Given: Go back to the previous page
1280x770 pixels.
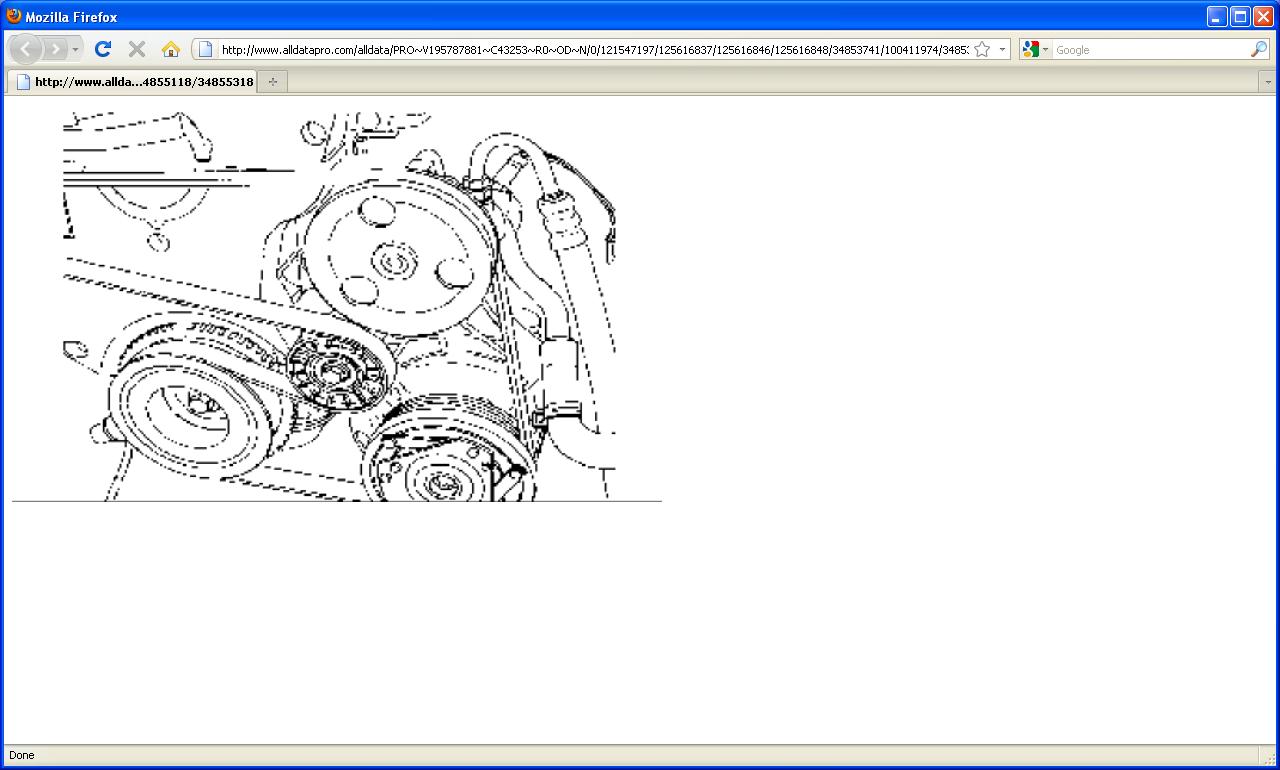Looking at the screenshot, I should (x=25, y=49).
